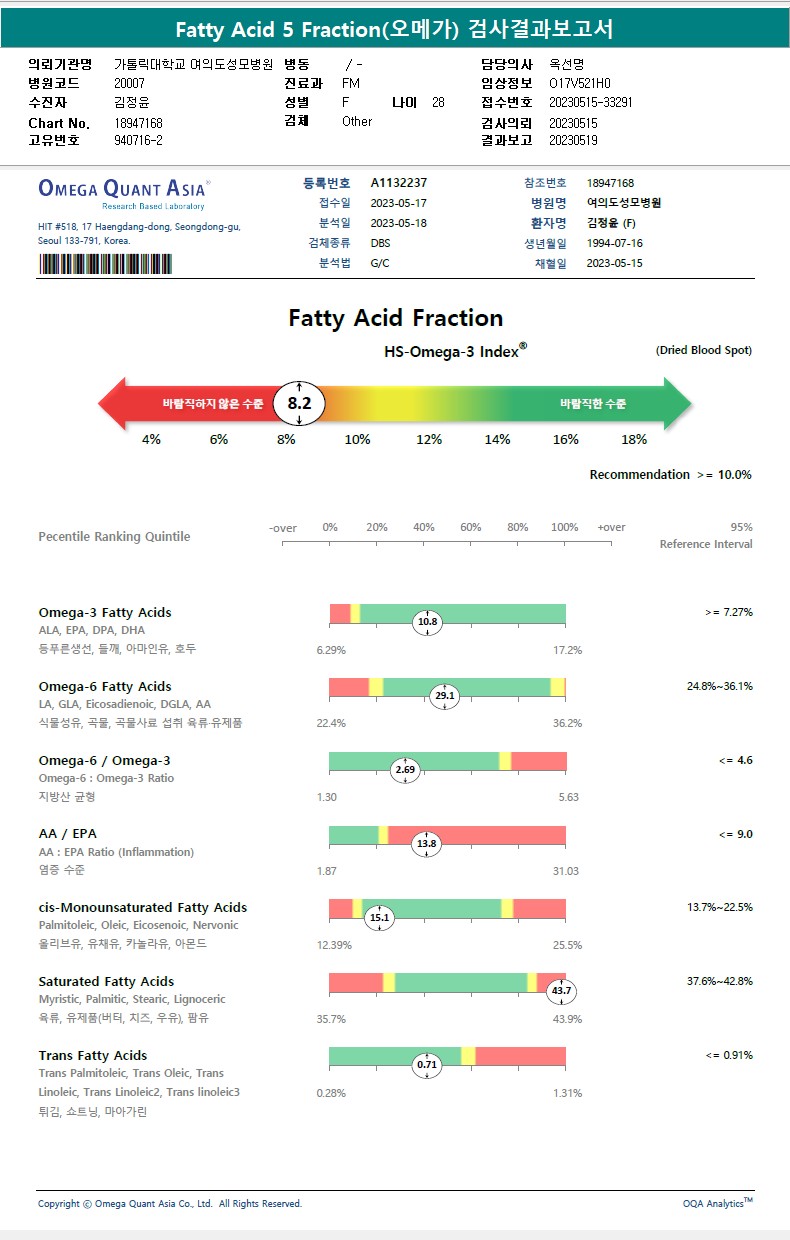Click the report title header banner
Viewport: 790px width, 1240px height.
394,30
